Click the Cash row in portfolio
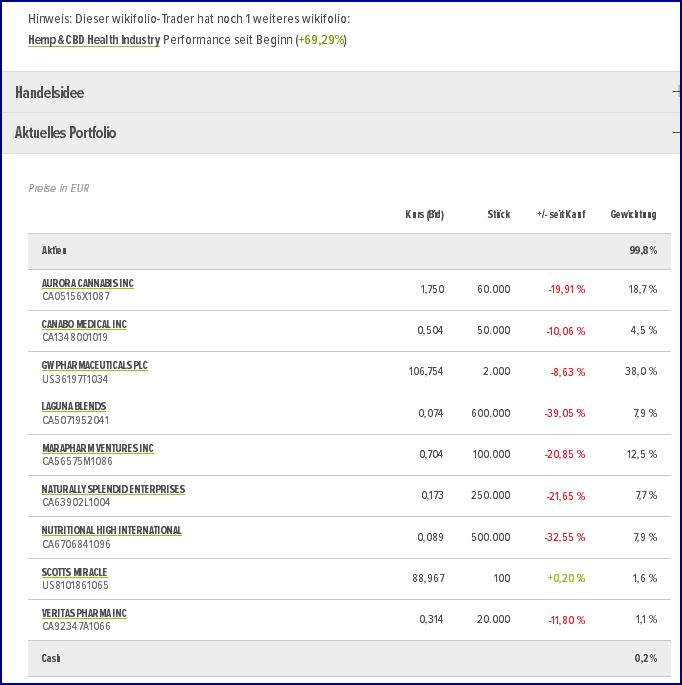The height and width of the screenshot is (685, 682). 342,658
